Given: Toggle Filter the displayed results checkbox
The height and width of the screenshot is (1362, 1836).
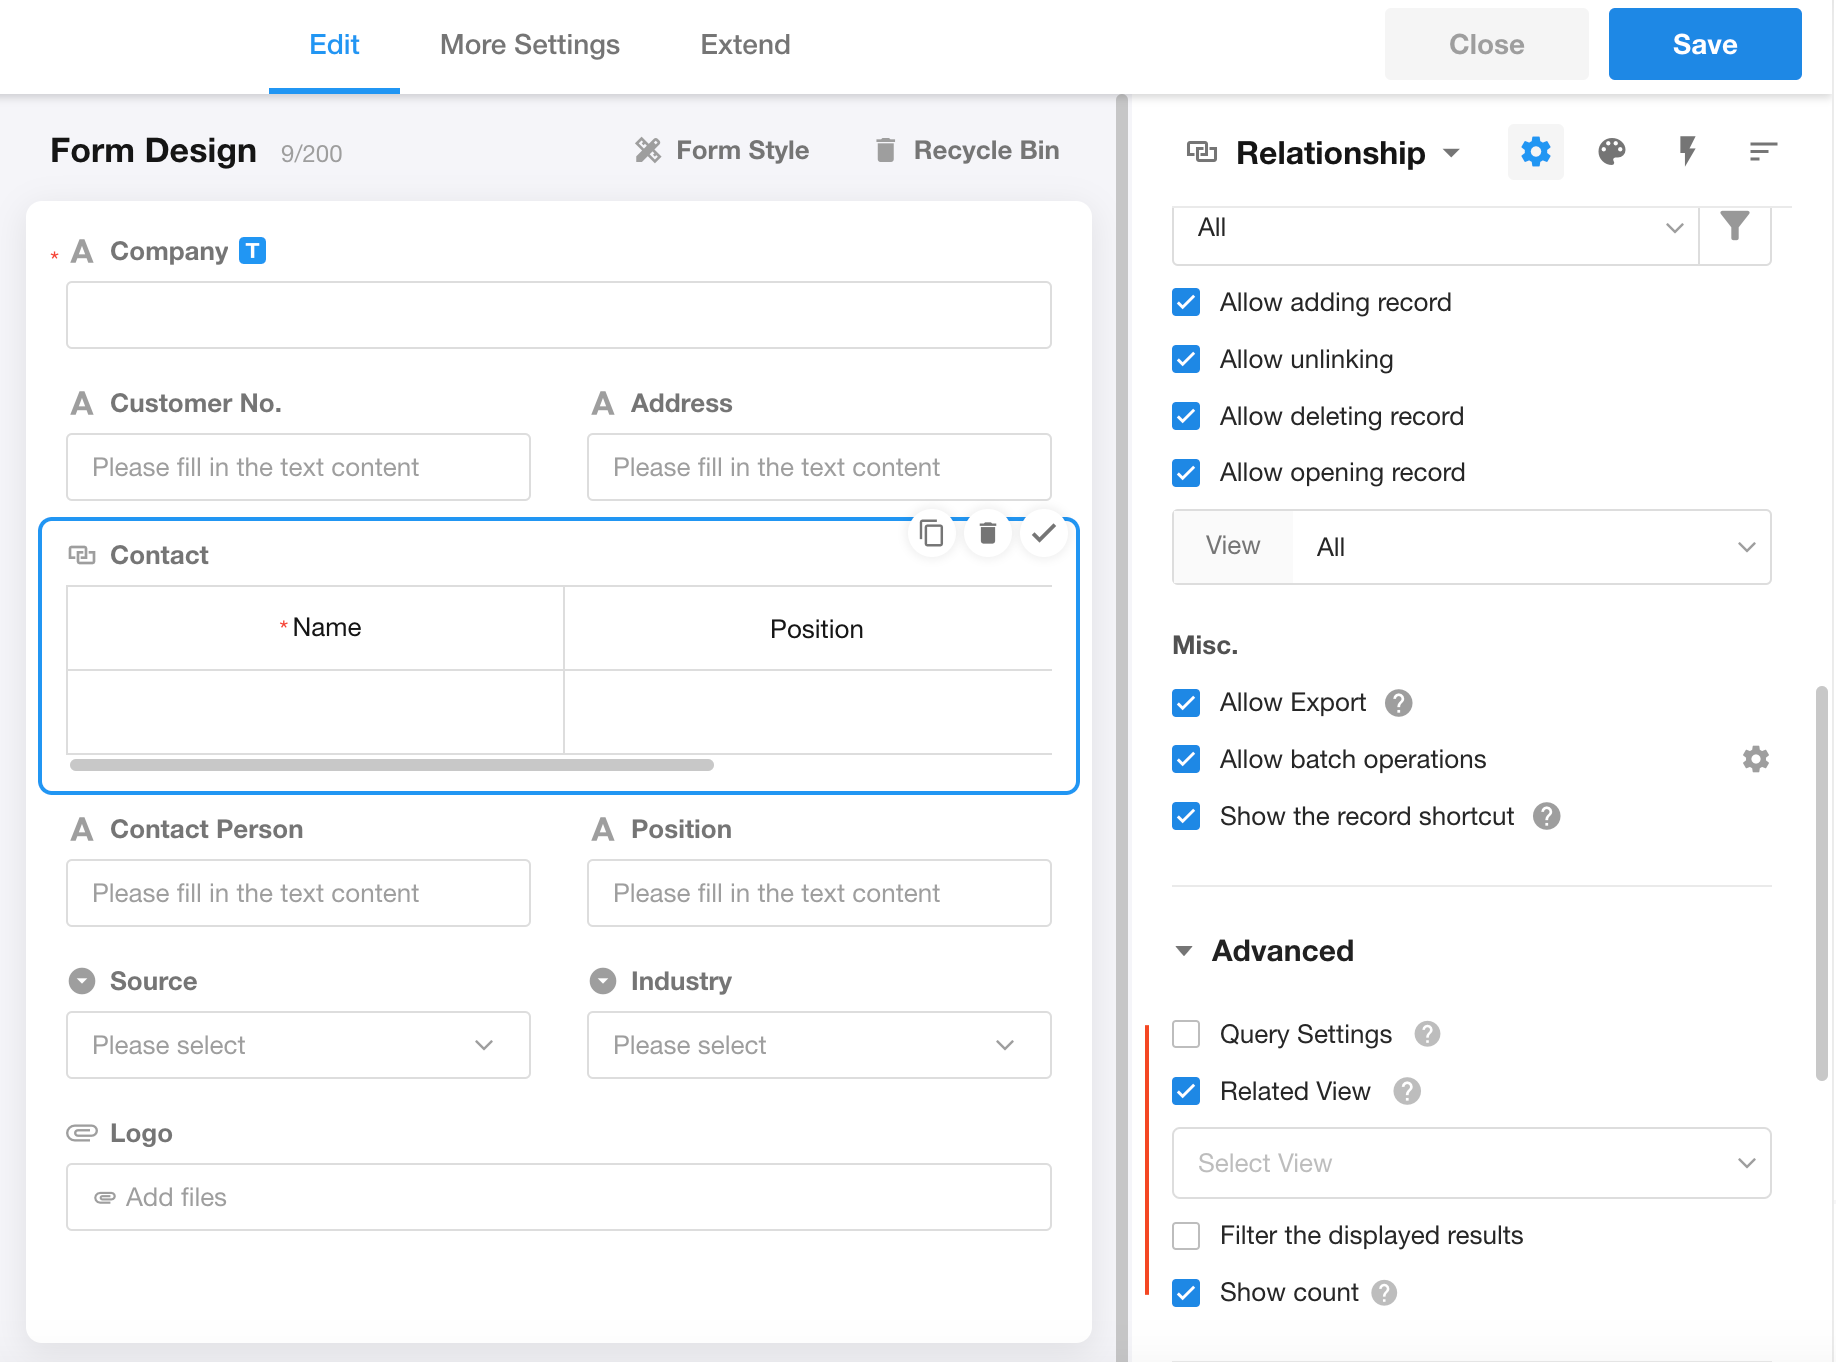Looking at the screenshot, I should coord(1186,1236).
